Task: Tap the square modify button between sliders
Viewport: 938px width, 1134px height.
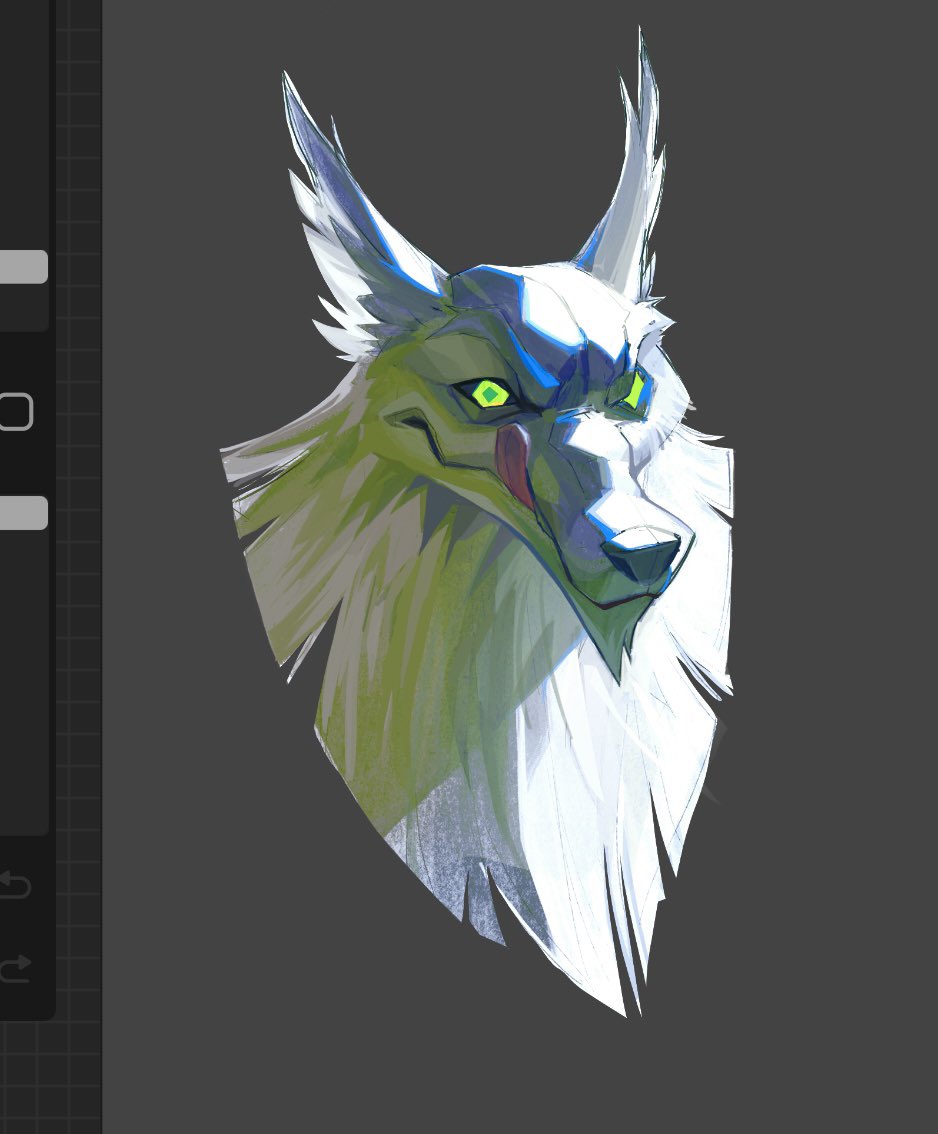Action: click(x=16, y=412)
